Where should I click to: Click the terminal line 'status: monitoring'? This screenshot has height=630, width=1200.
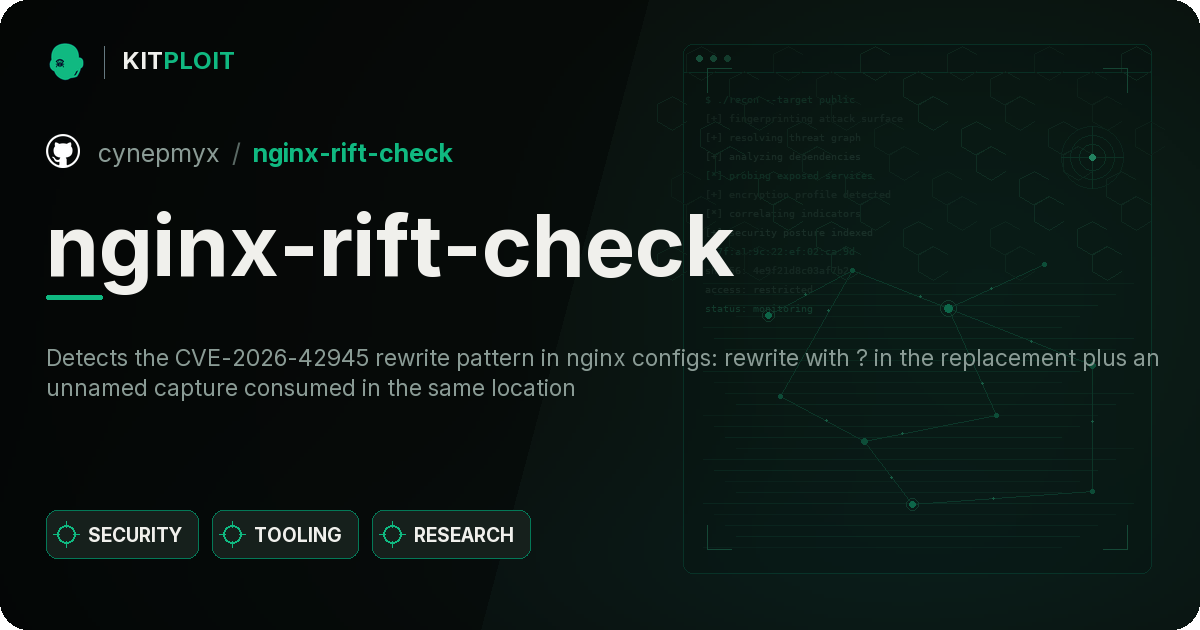(759, 309)
